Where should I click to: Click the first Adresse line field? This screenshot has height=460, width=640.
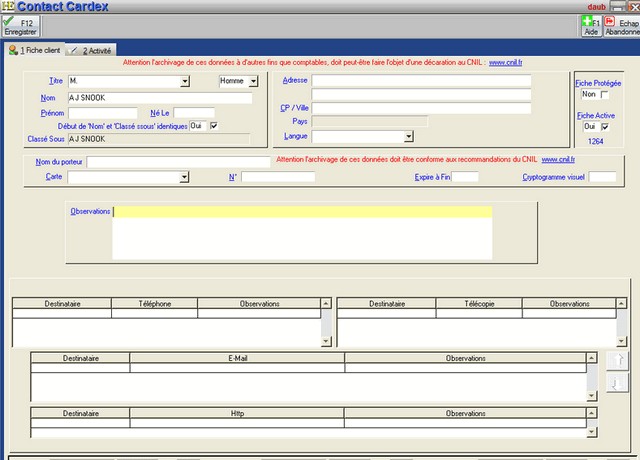pyautogui.click(x=421, y=80)
